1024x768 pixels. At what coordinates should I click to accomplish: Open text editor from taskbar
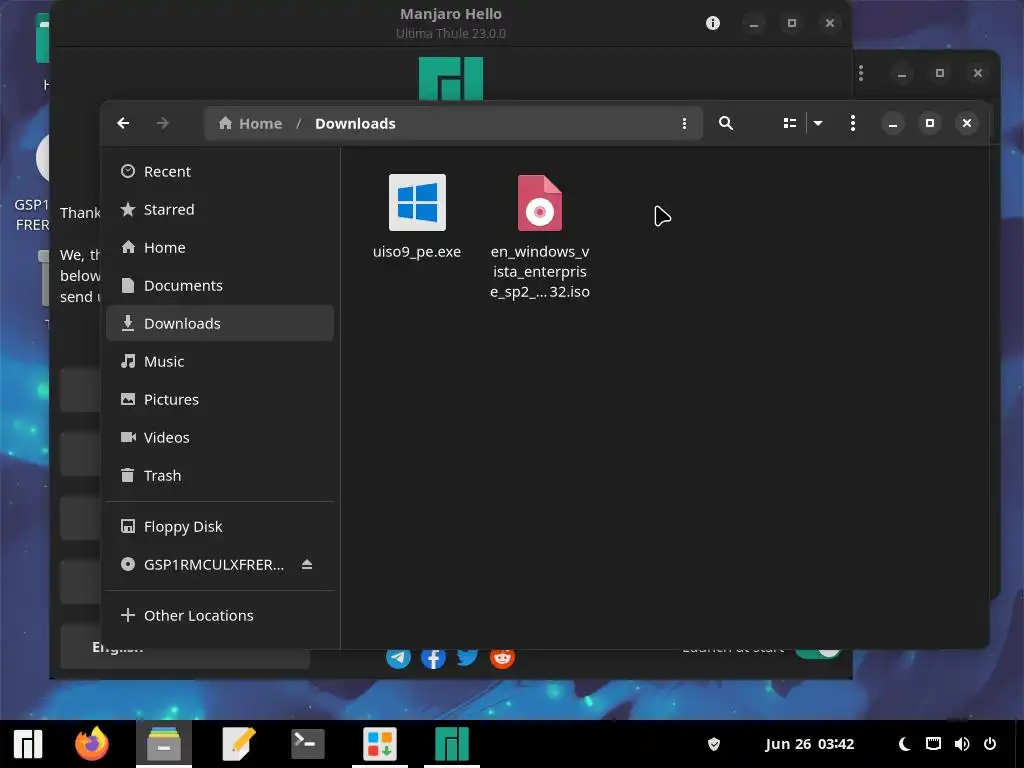click(238, 744)
